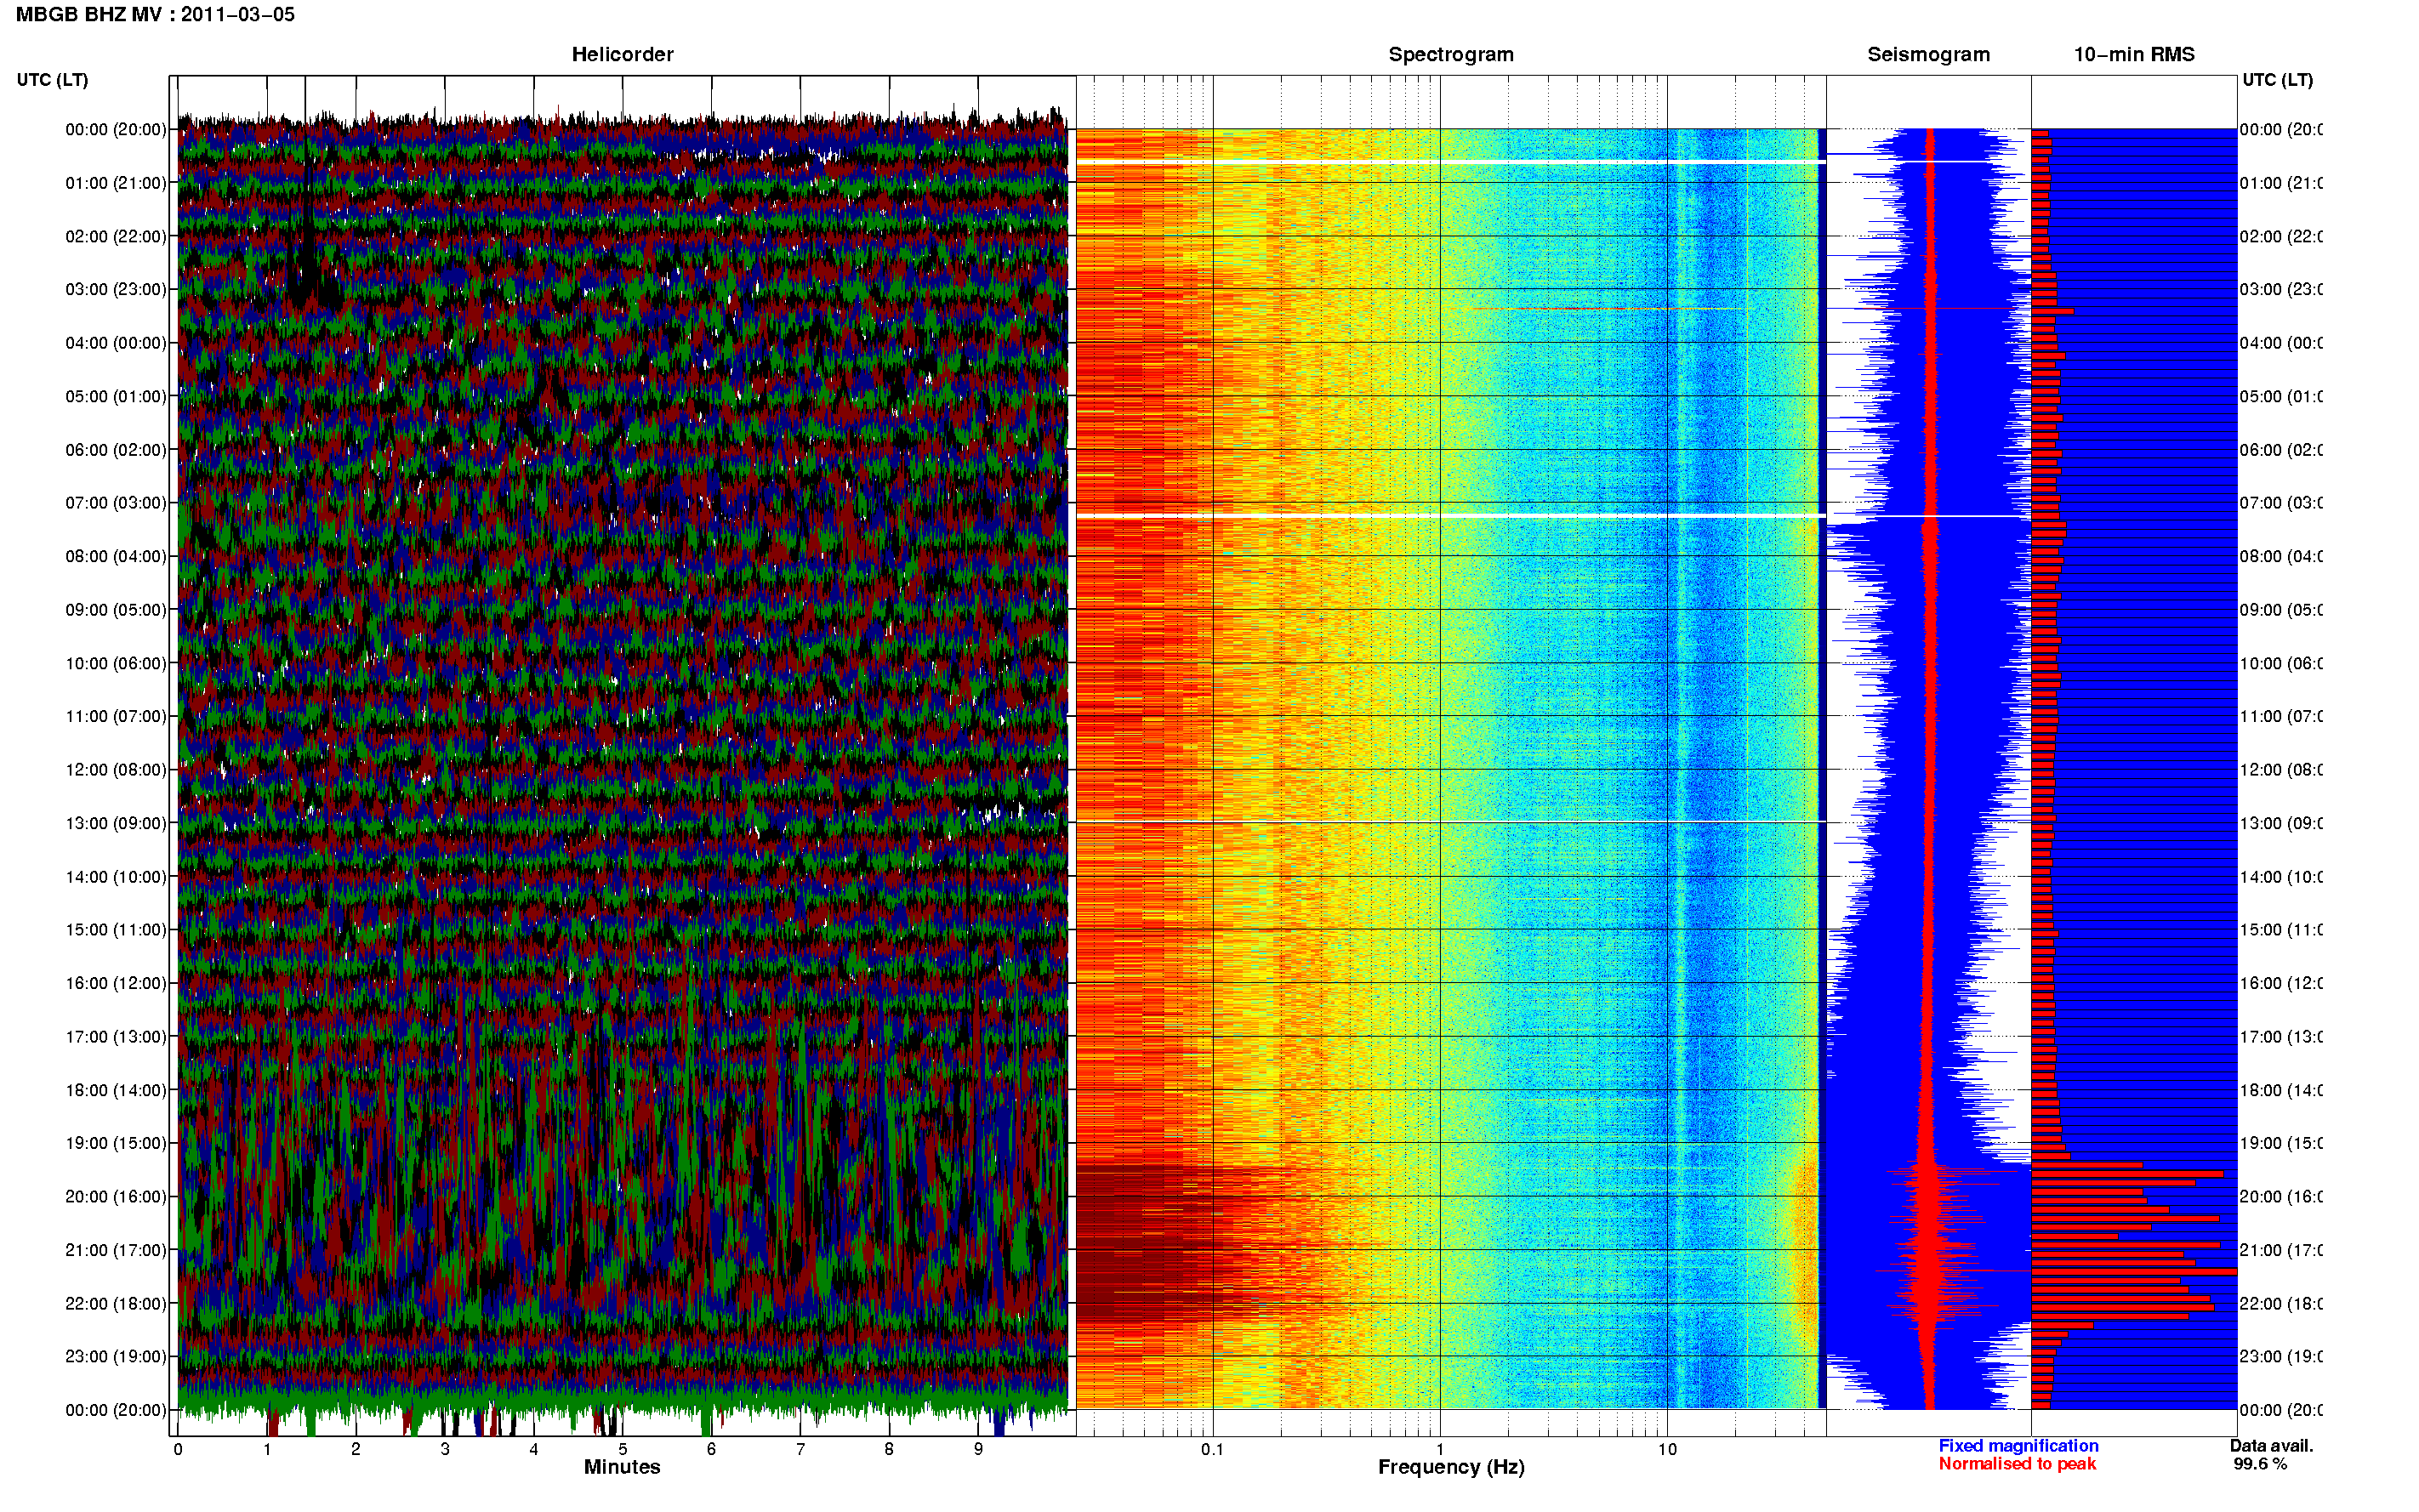Screen dimensions: 2419x1512
Task: Click the '10' frequency tick label
Action: tap(1667, 1449)
